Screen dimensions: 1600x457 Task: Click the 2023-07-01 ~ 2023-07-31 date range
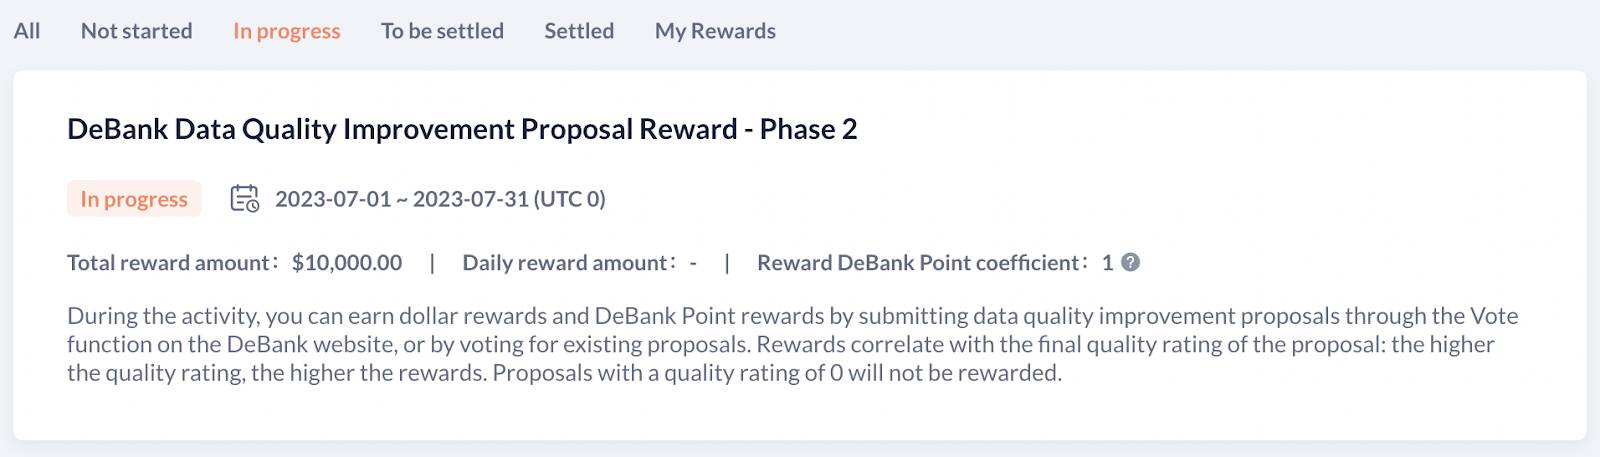point(440,199)
